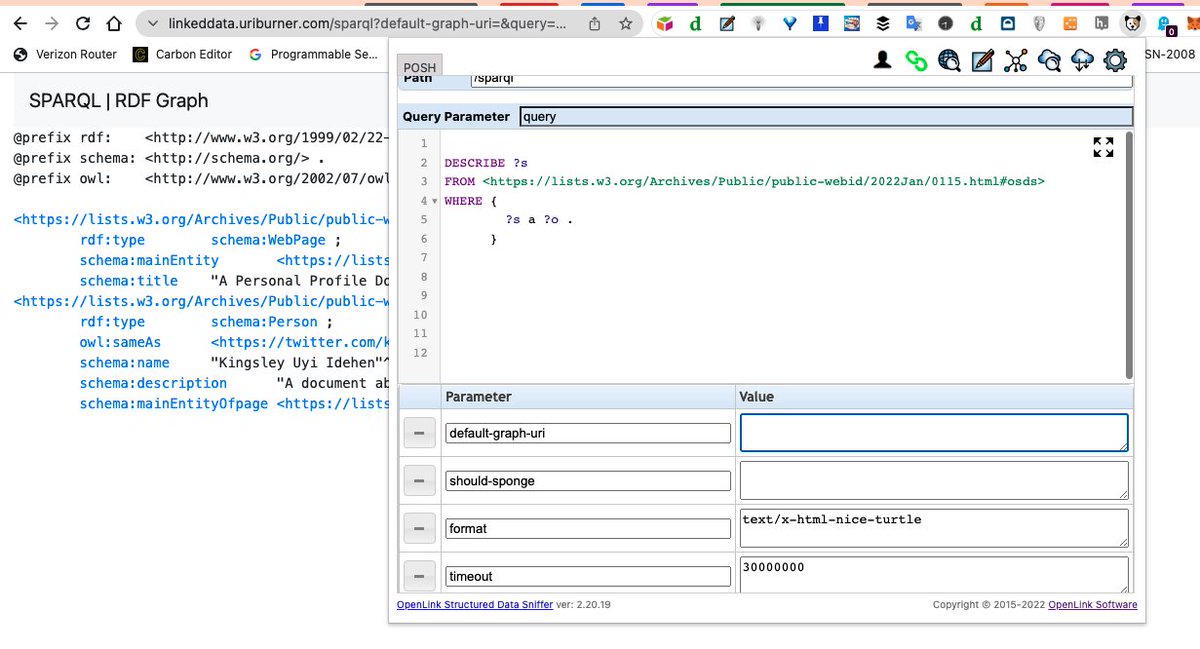This screenshot has width=1200, height=649.
Task: Click schema:mainEntityOfpage property link
Action: (174, 403)
